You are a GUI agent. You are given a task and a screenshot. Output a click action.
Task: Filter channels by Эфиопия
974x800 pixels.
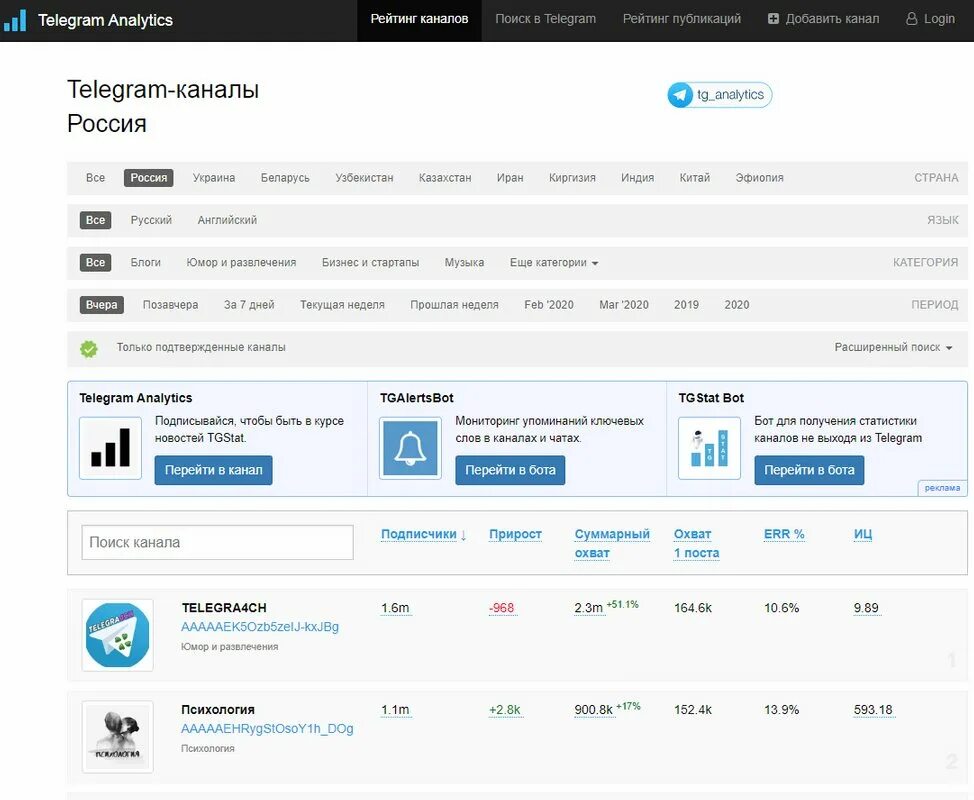coord(759,178)
